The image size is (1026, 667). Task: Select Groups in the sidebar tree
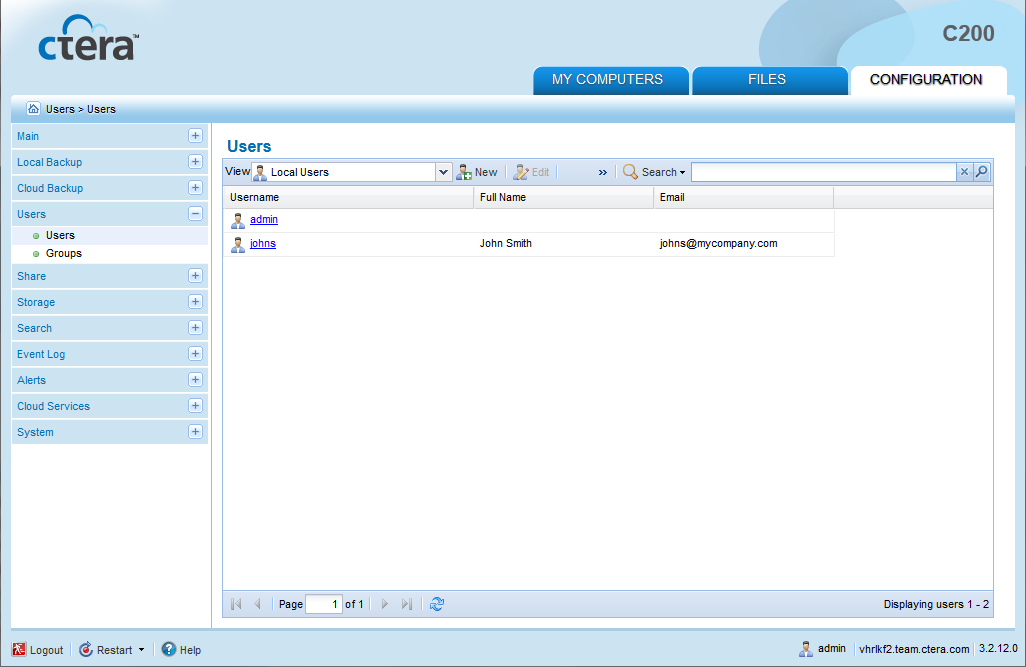[64, 253]
